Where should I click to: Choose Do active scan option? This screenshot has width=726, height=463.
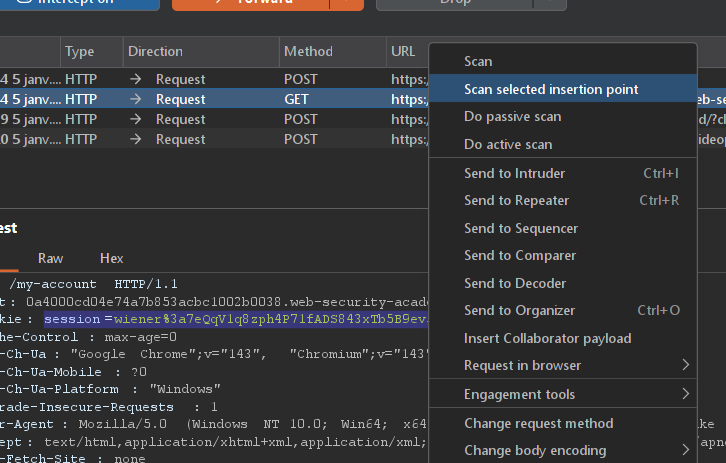pos(508,145)
